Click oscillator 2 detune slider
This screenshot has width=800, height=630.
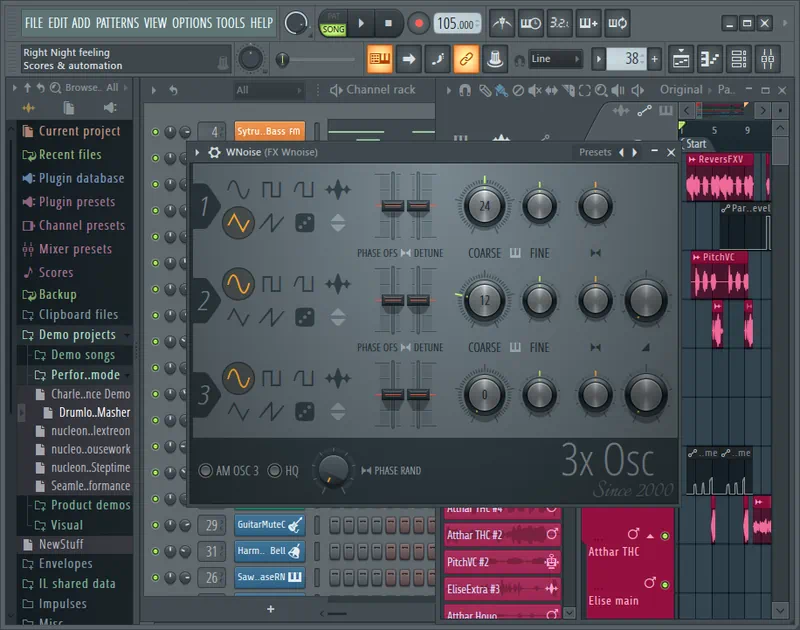click(x=418, y=300)
